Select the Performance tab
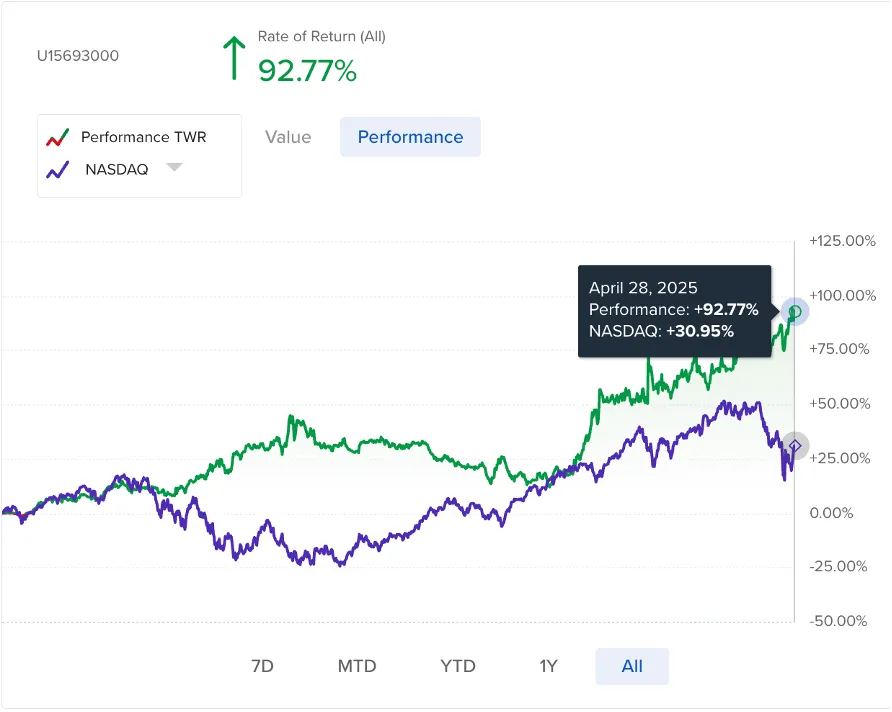892x712 pixels. pos(410,137)
